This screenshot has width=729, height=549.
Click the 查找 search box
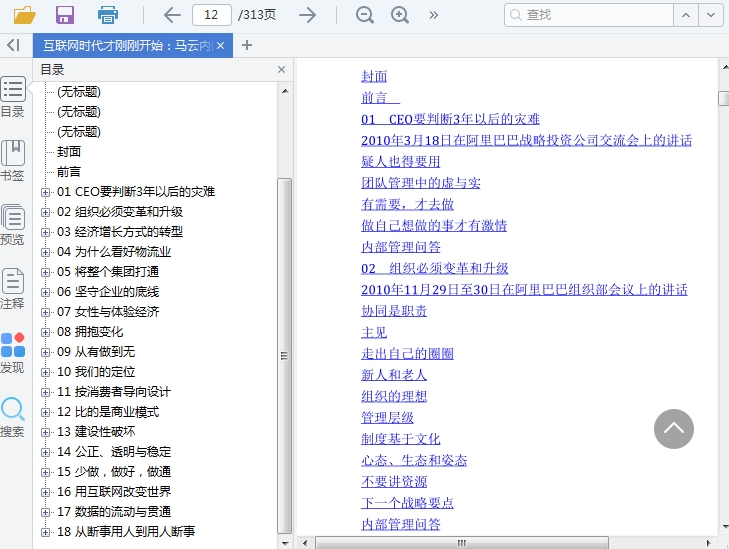point(589,15)
